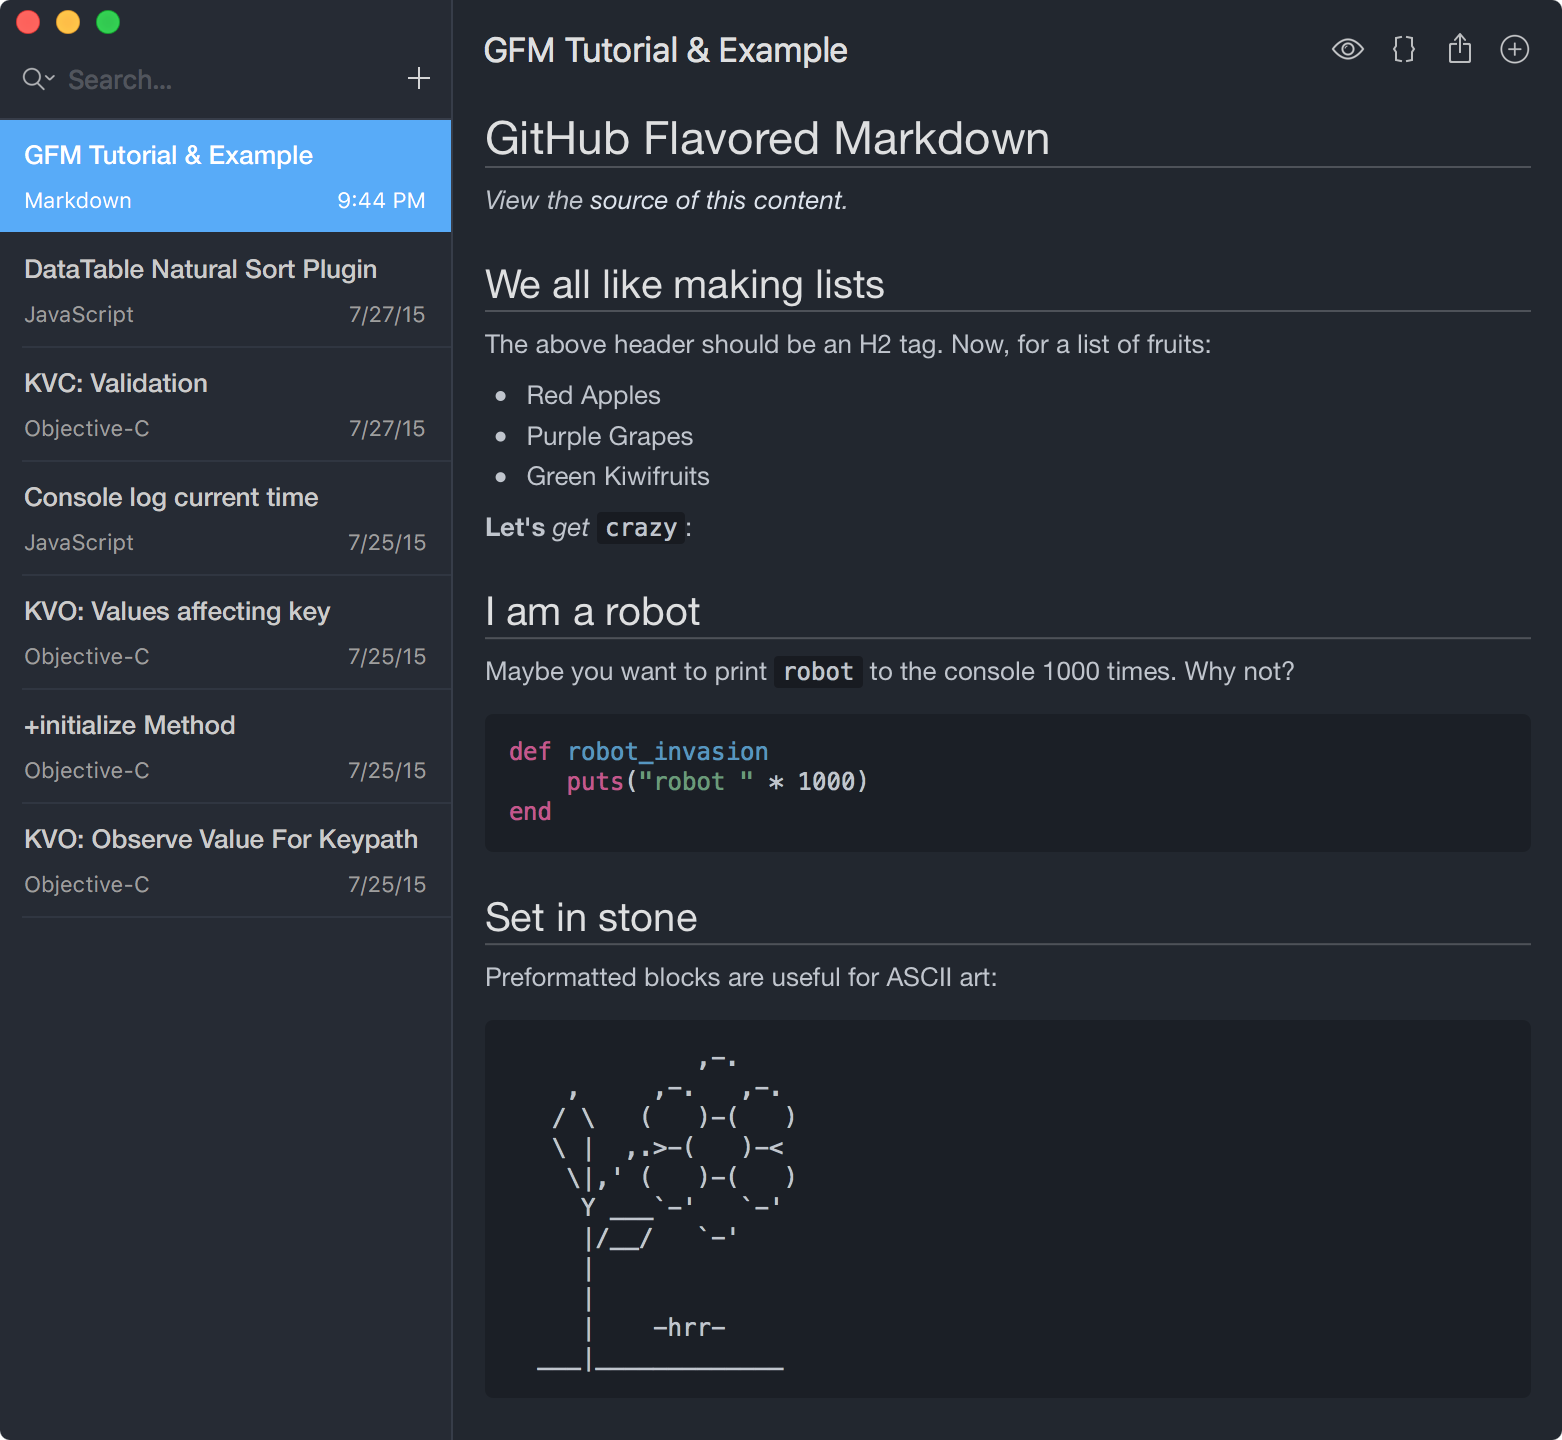Select the GFM Tutorial & Example snippet
The width and height of the screenshot is (1562, 1440).
[225, 176]
